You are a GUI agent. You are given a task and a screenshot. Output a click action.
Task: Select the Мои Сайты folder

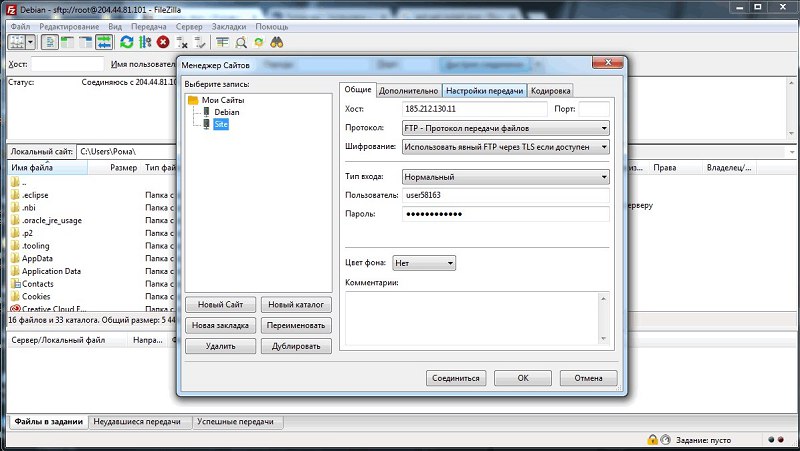pos(222,100)
